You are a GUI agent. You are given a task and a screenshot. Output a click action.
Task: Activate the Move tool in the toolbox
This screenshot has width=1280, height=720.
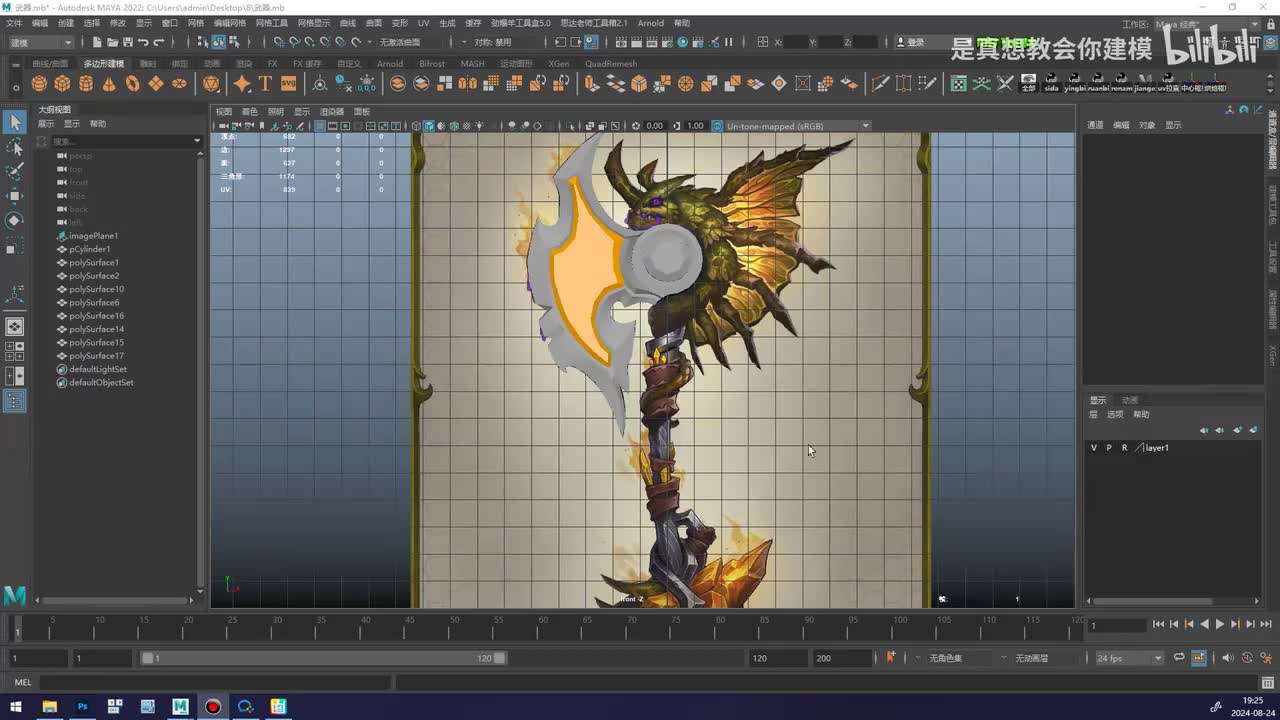point(15,196)
